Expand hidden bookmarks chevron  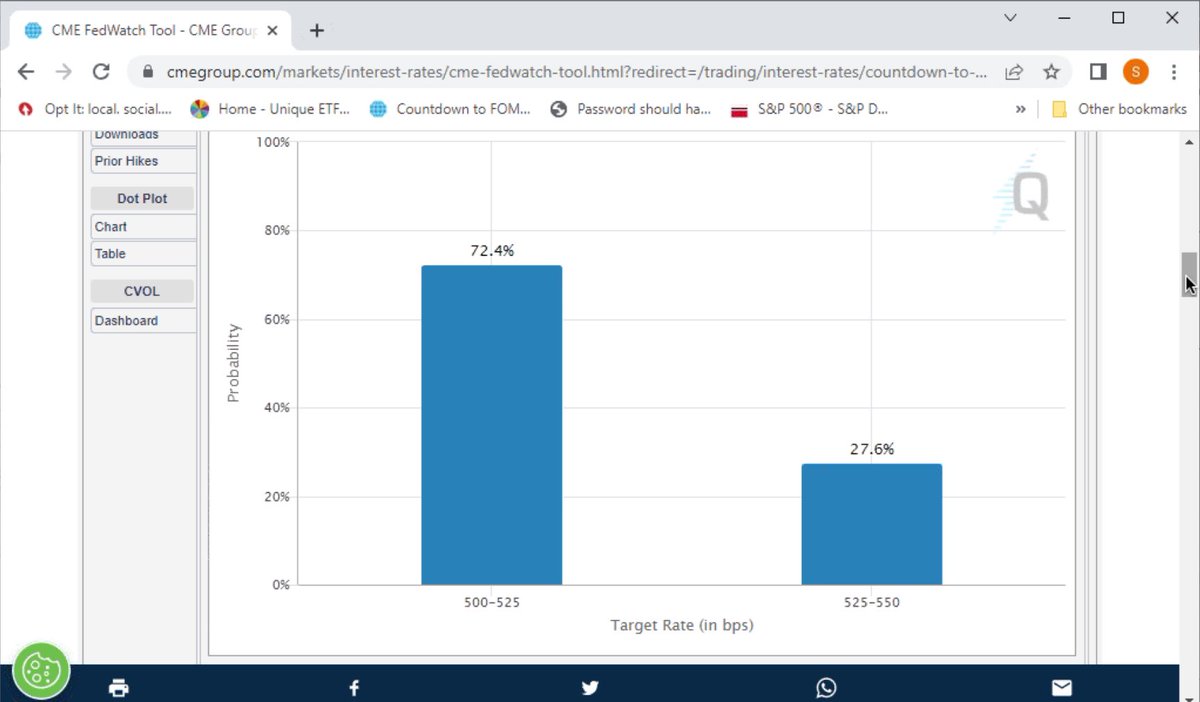pyautogui.click(x=1021, y=109)
